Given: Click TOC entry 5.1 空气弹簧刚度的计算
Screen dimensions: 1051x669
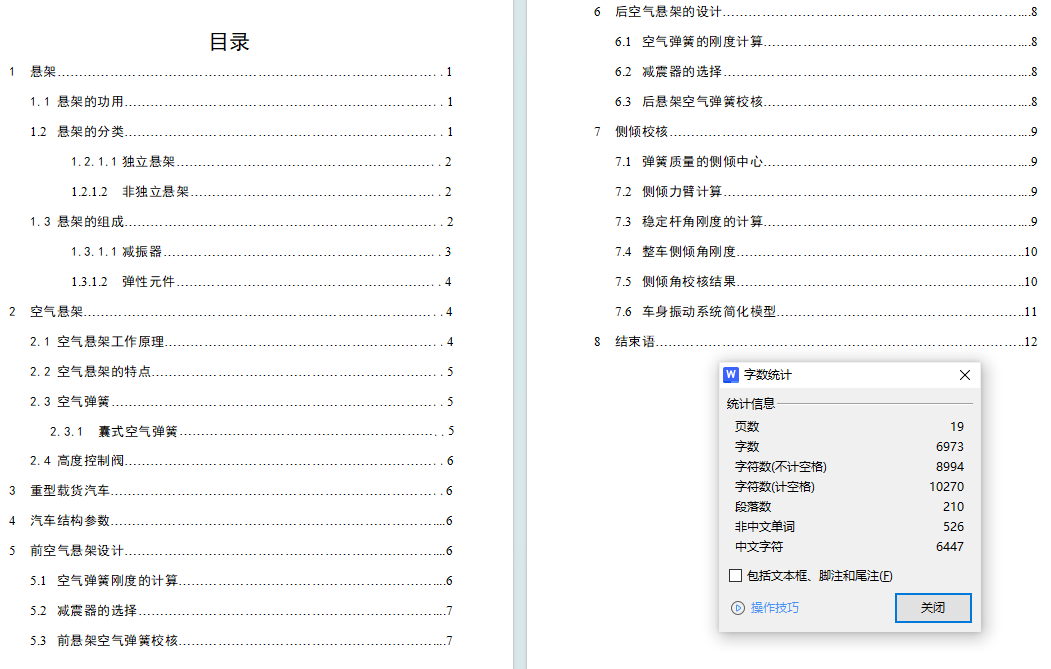Looking at the screenshot, I should coord(241,581).
